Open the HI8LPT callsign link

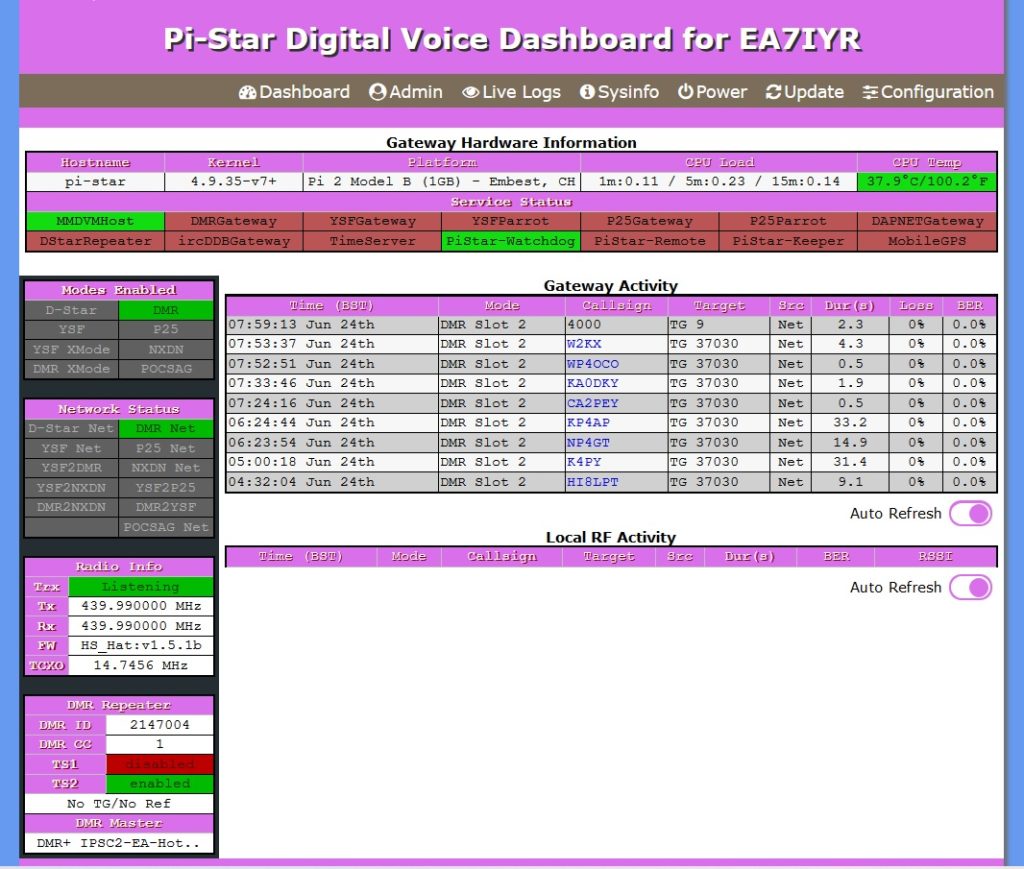click(x=592, y=482)
